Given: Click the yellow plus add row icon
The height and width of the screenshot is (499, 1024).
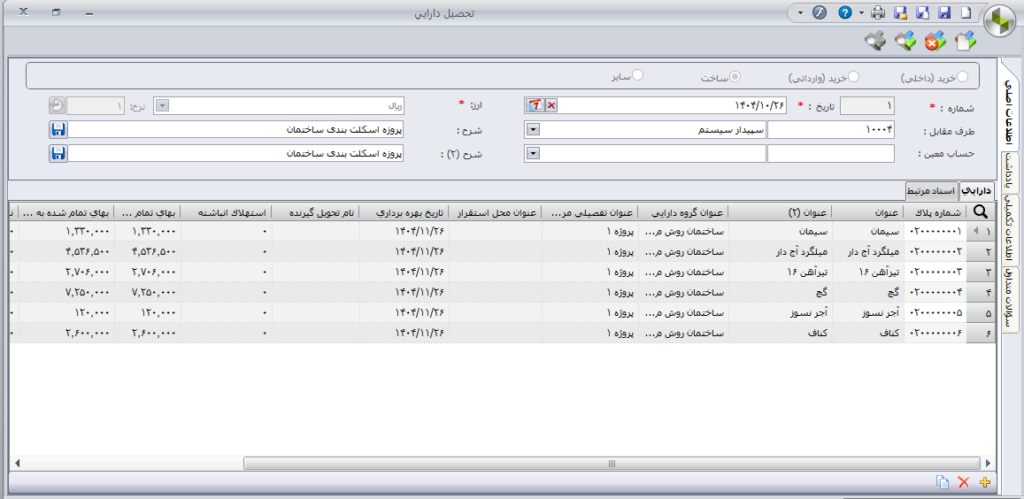Looking at the screenshot, I should (x=986, y=482).
